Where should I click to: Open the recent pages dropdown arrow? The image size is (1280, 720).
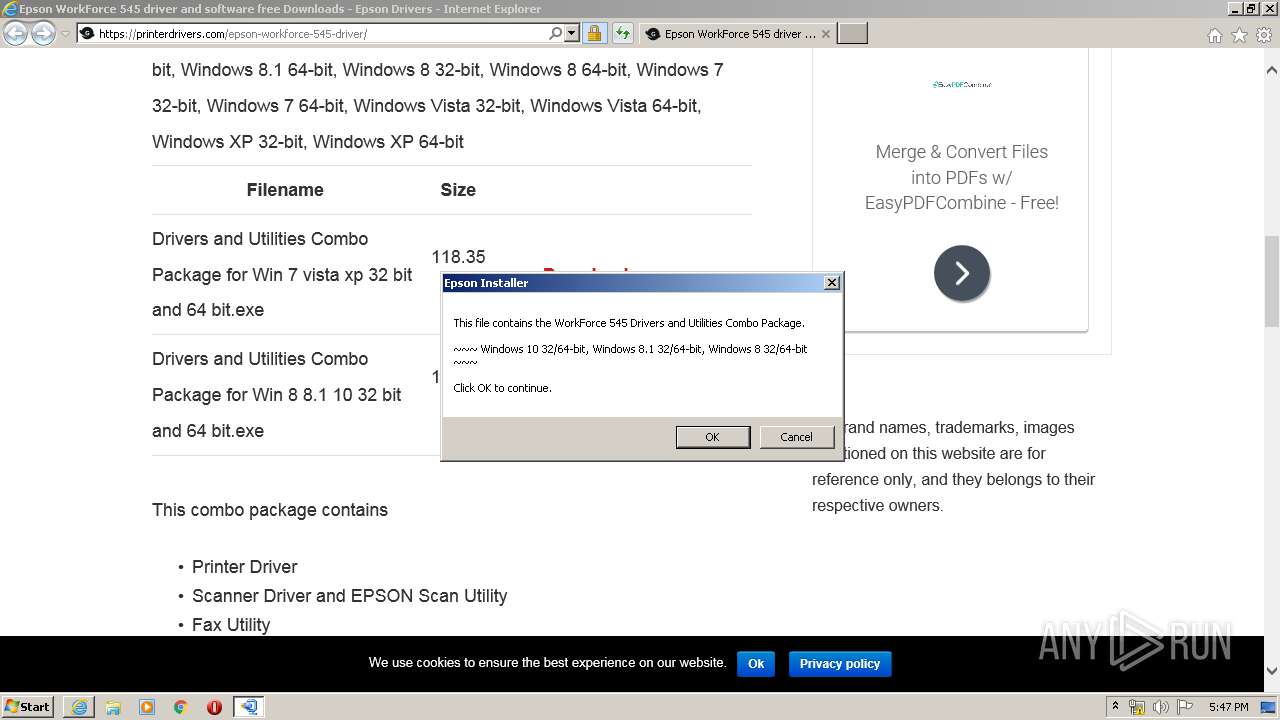click(x=65, y=33)
